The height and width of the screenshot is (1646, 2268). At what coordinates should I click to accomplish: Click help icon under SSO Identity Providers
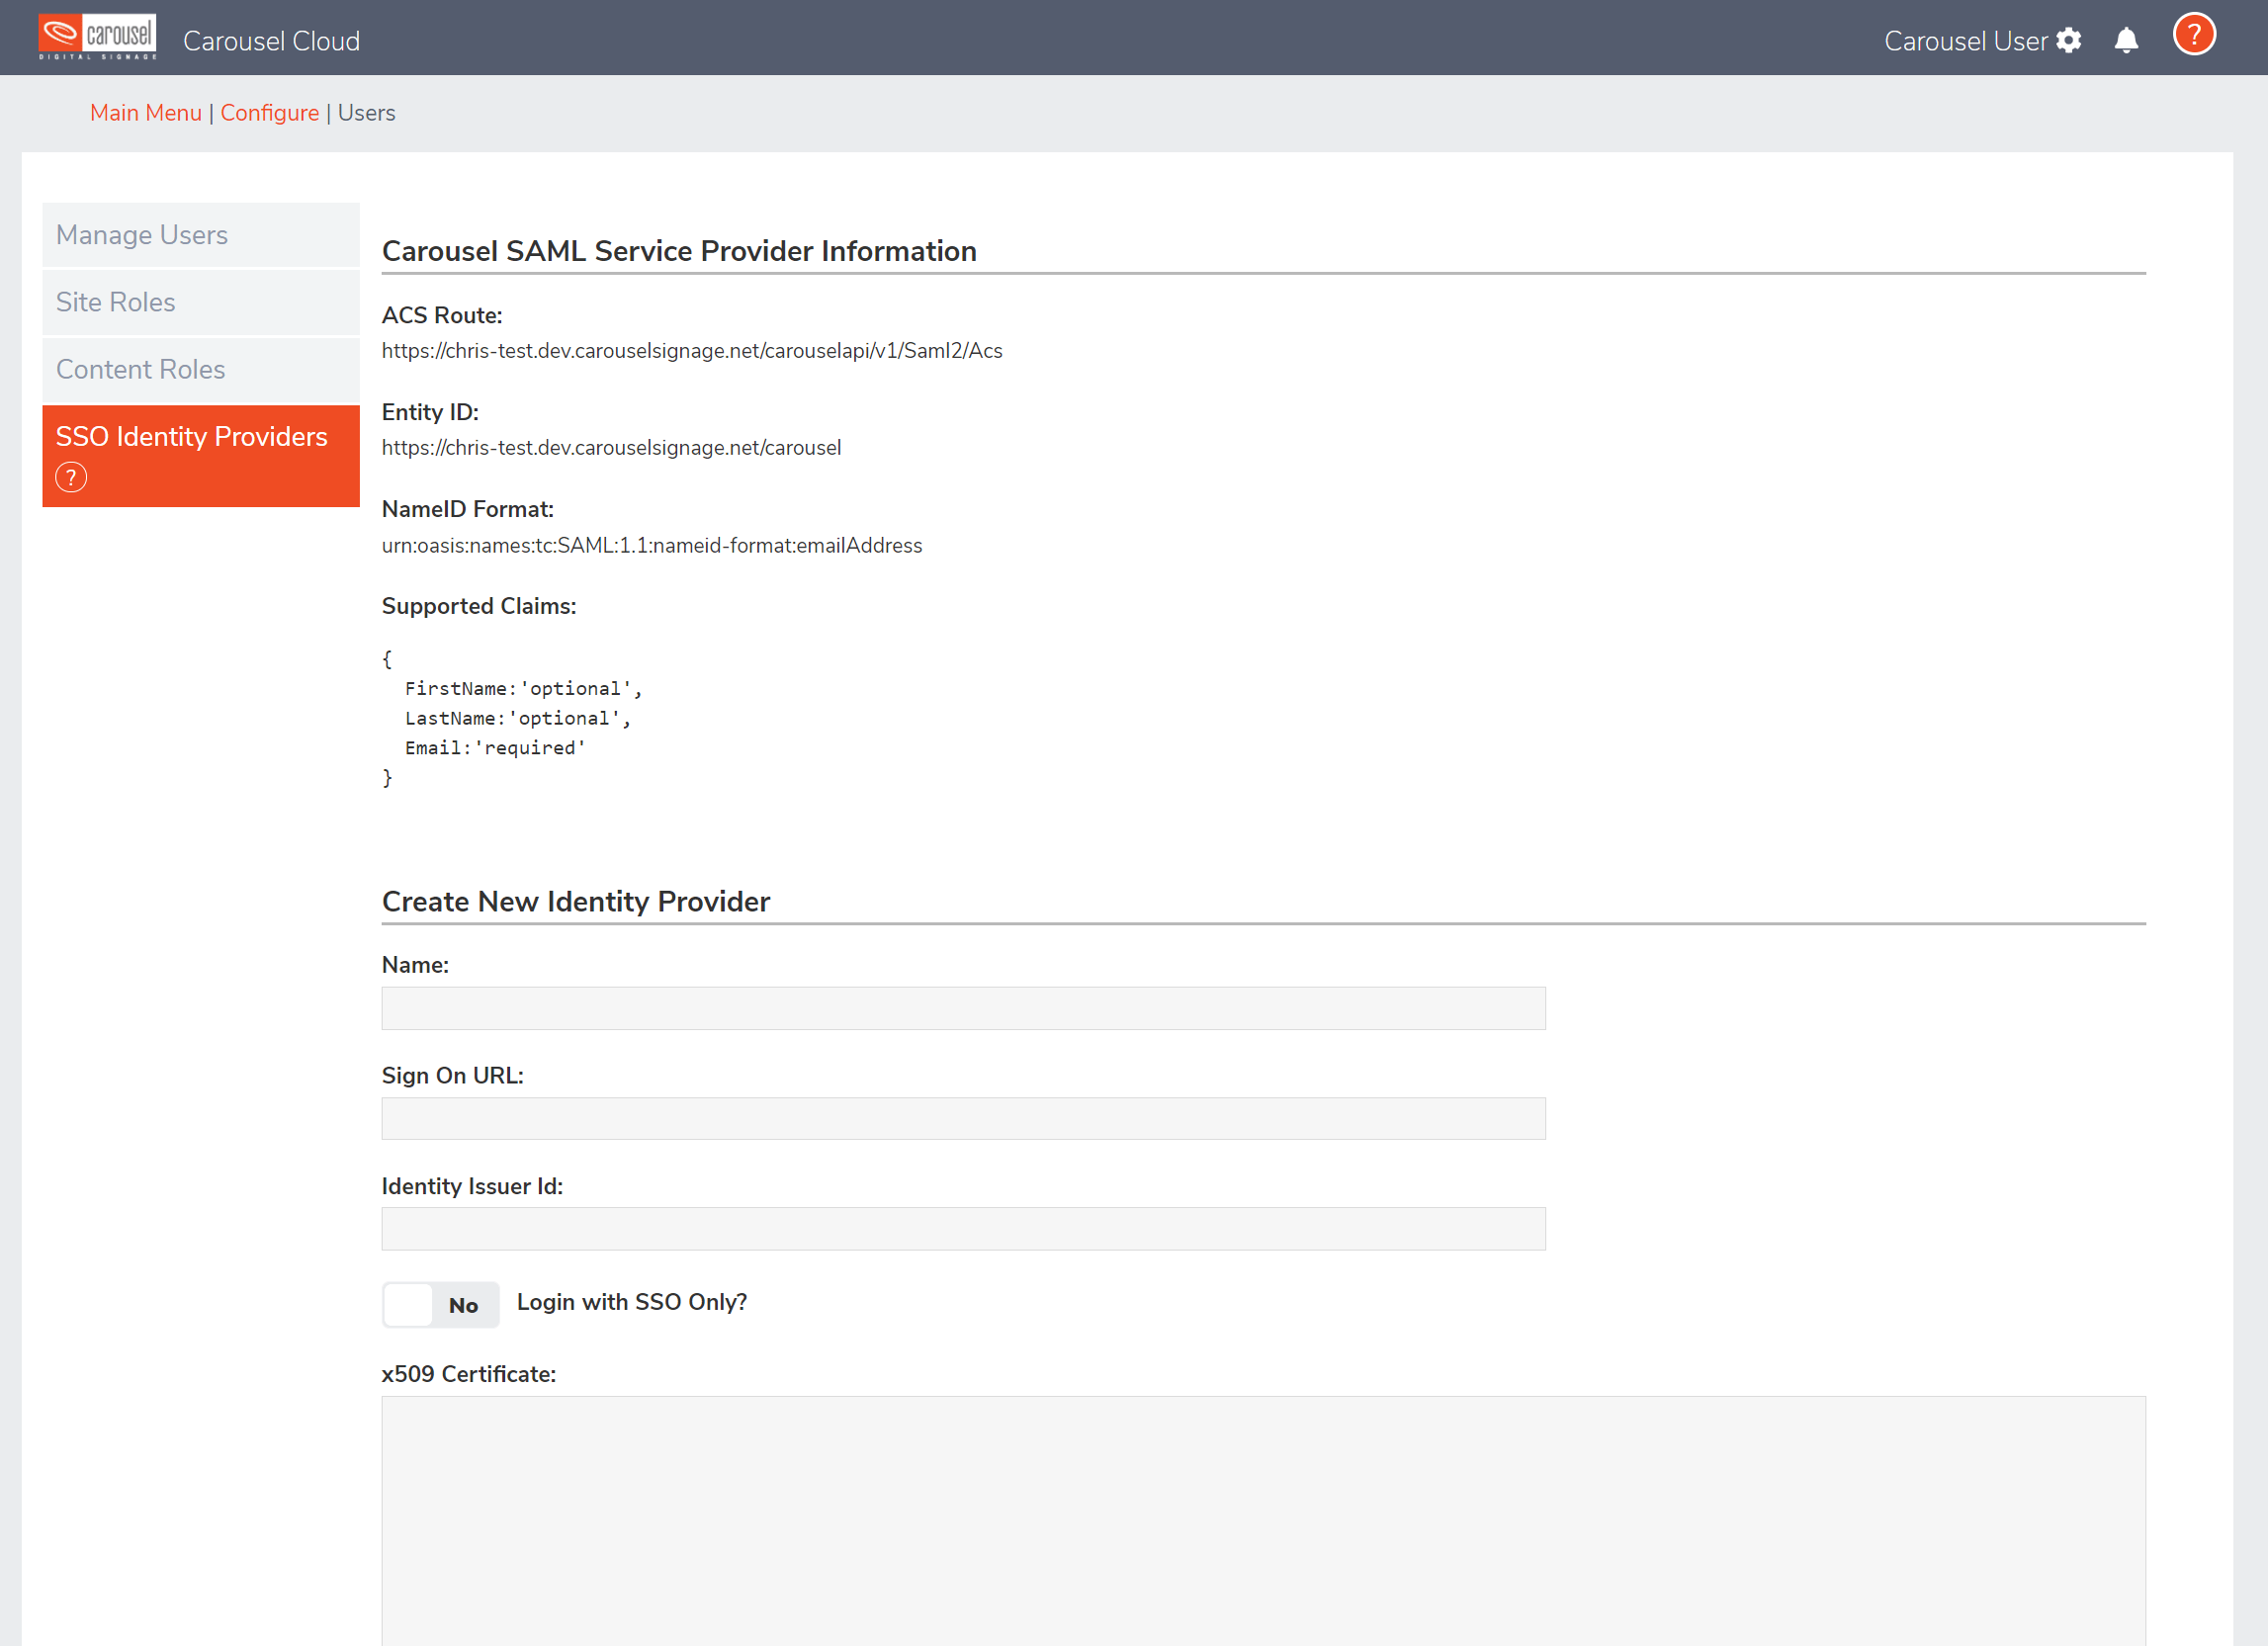tap(71, 477)
